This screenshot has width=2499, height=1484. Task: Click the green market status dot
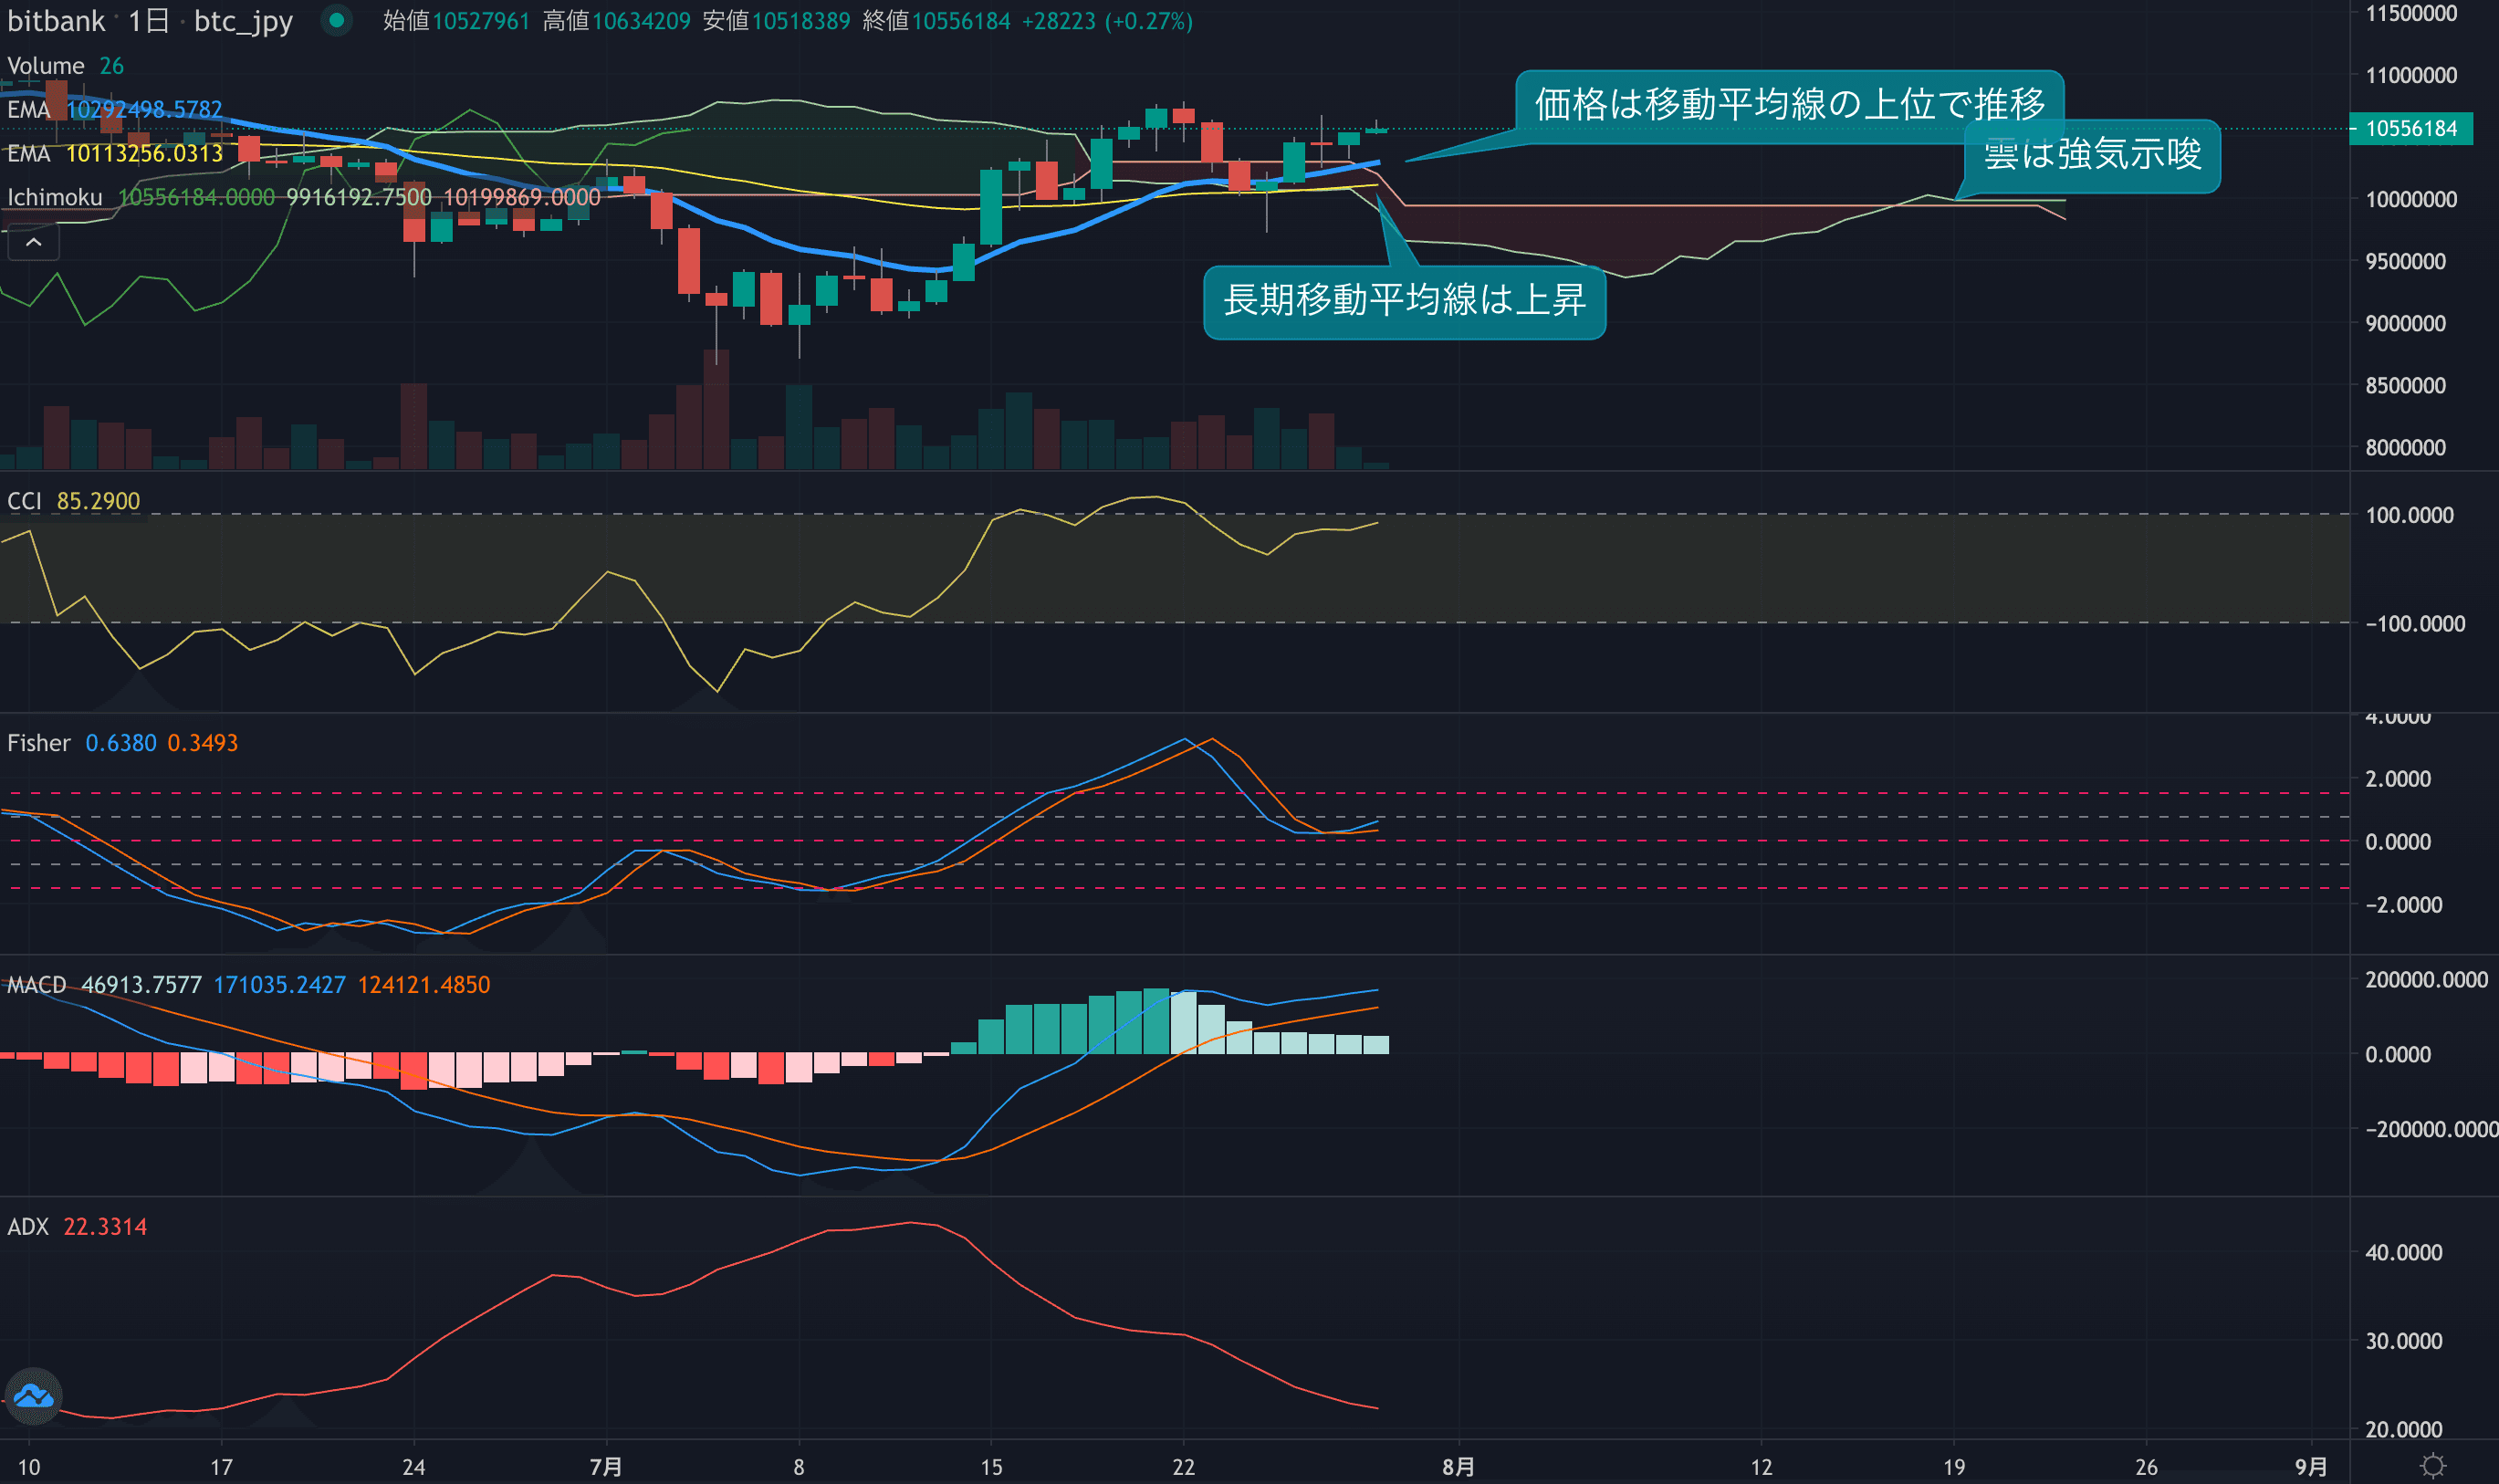click(x=337, y=20)
